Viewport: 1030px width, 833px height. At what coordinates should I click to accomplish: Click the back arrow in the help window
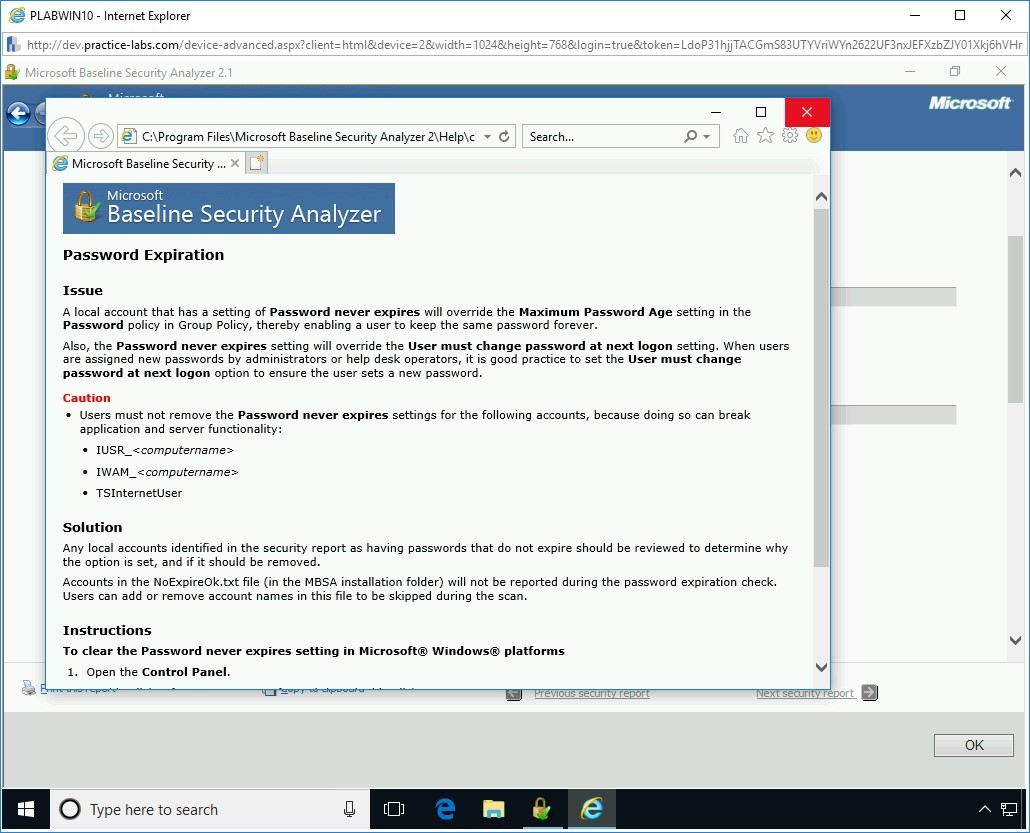pos(66,136)
